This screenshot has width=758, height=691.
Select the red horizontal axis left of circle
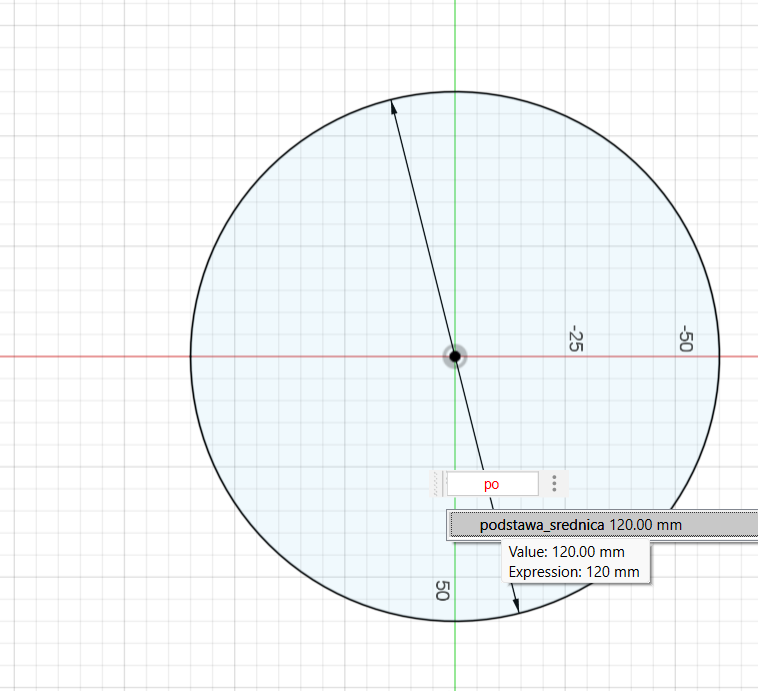90,356
